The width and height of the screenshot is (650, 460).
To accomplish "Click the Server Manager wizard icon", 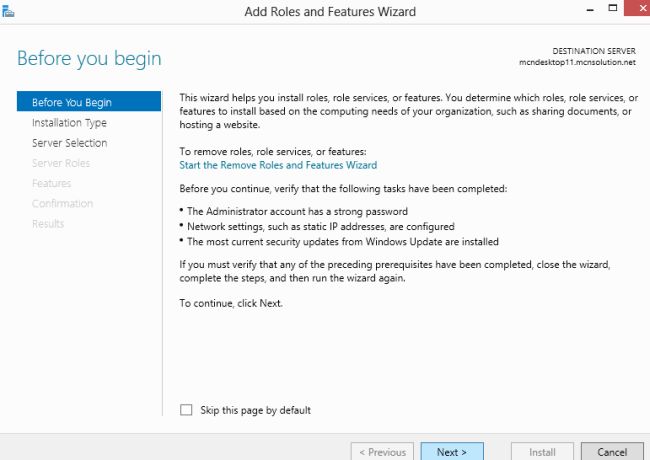I will [9, 11].
